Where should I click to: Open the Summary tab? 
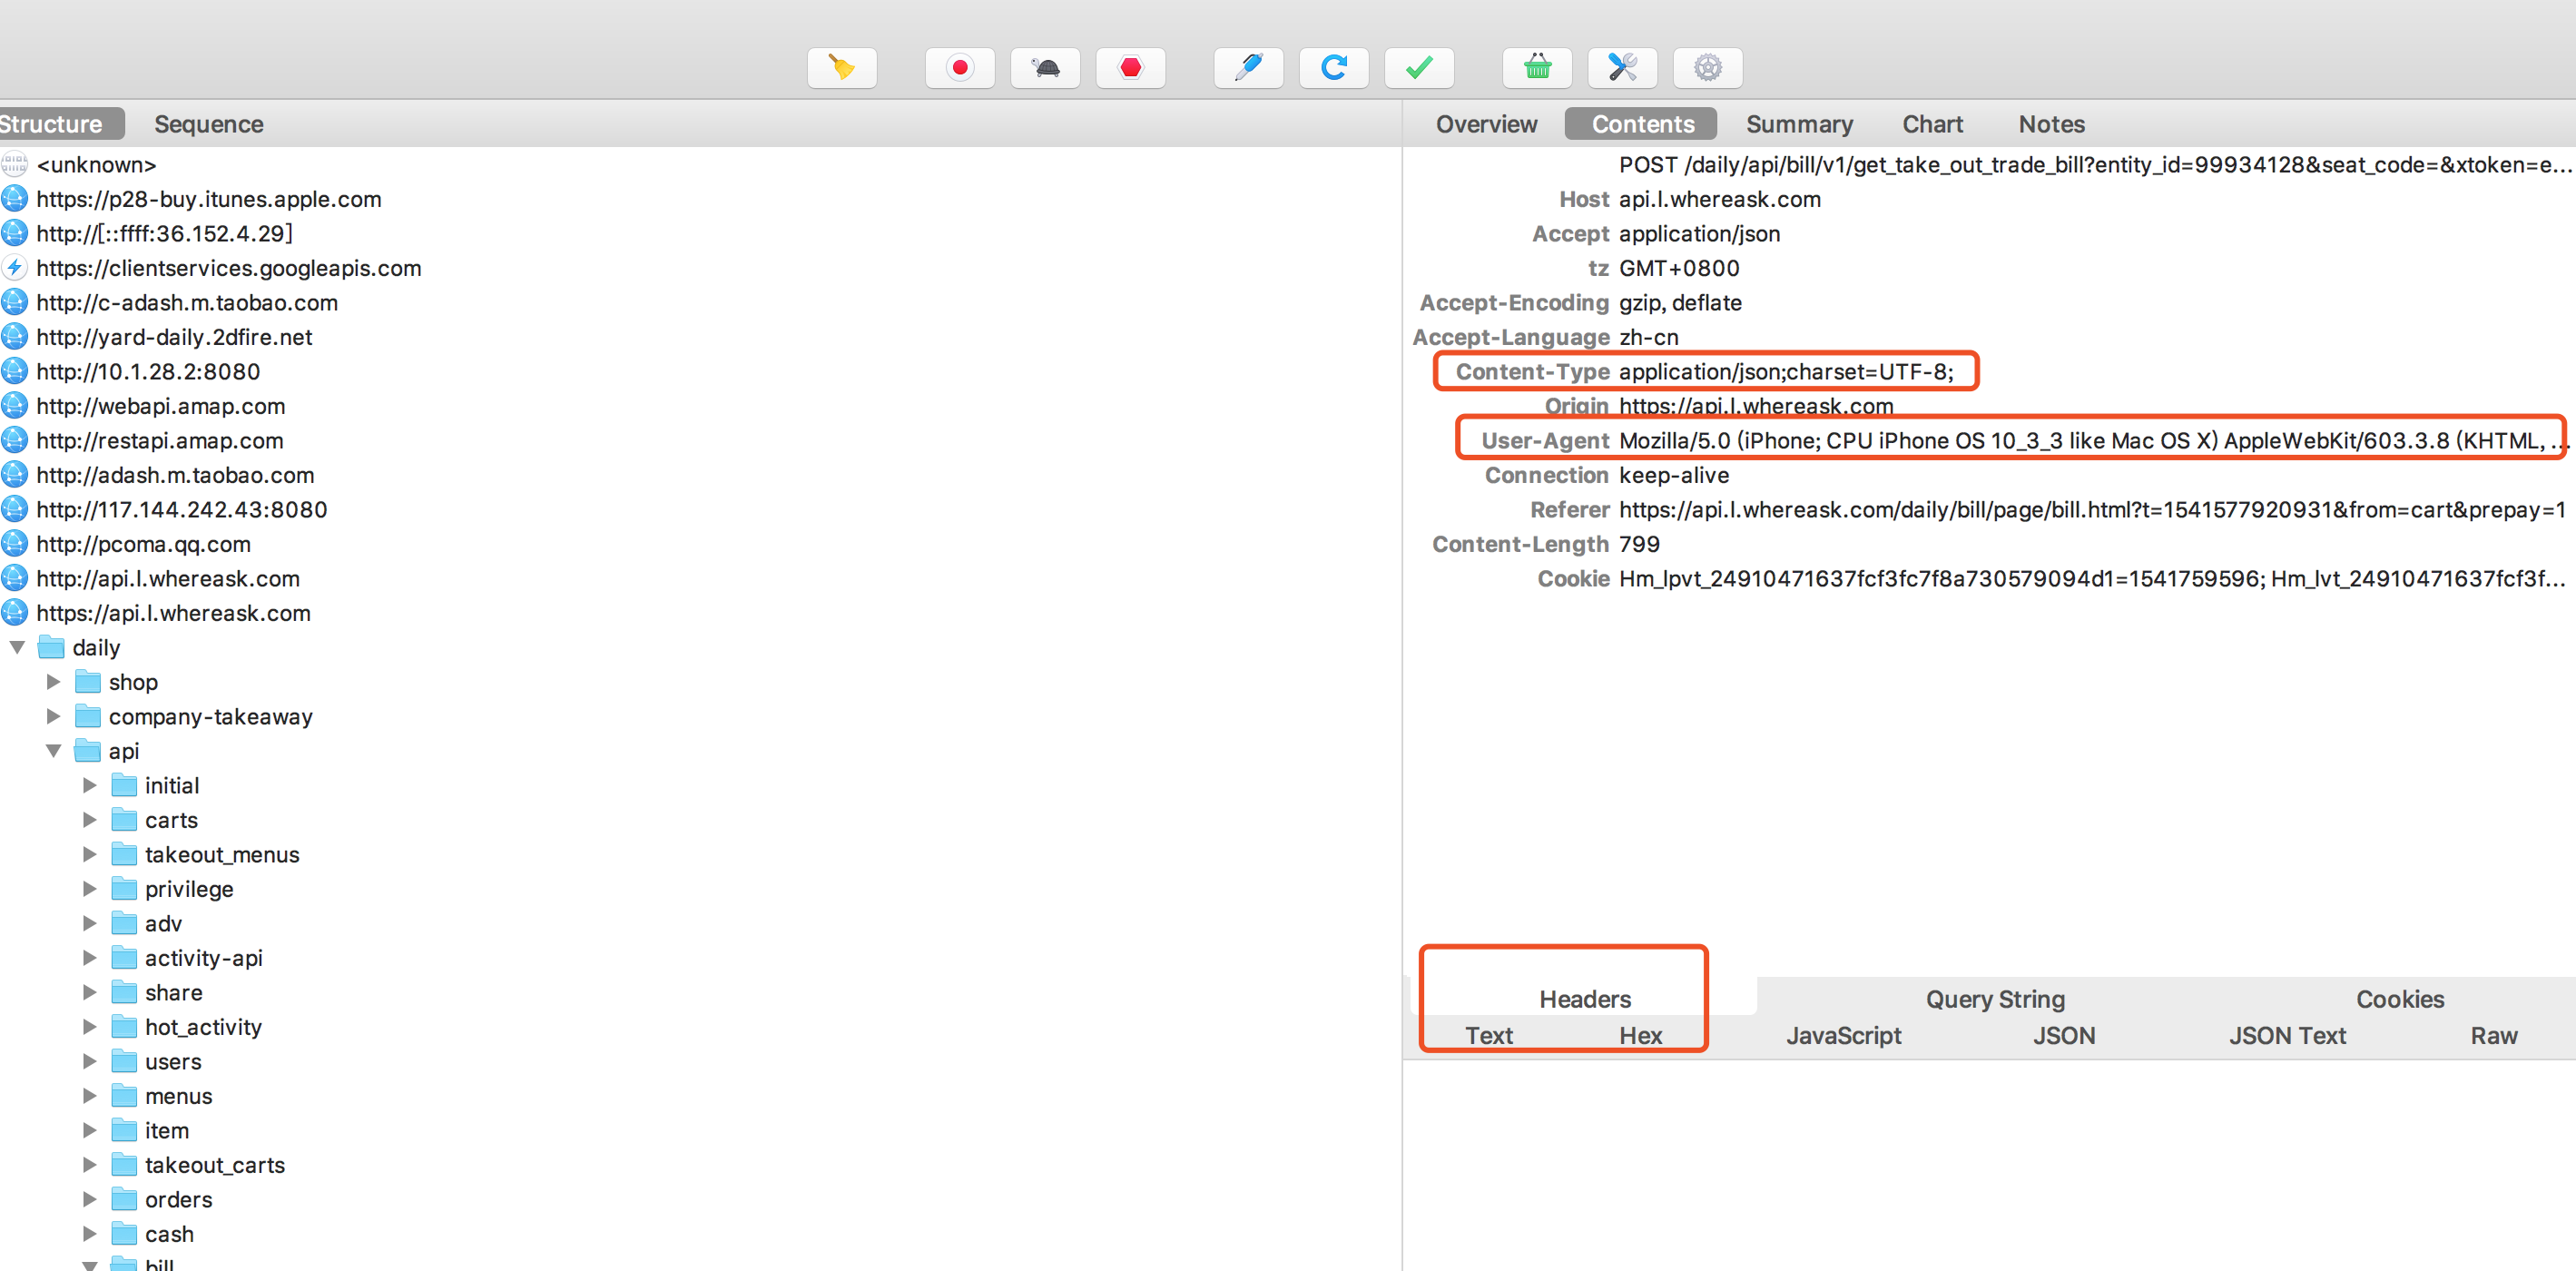pyautogui.click(x=1798, y=124)
